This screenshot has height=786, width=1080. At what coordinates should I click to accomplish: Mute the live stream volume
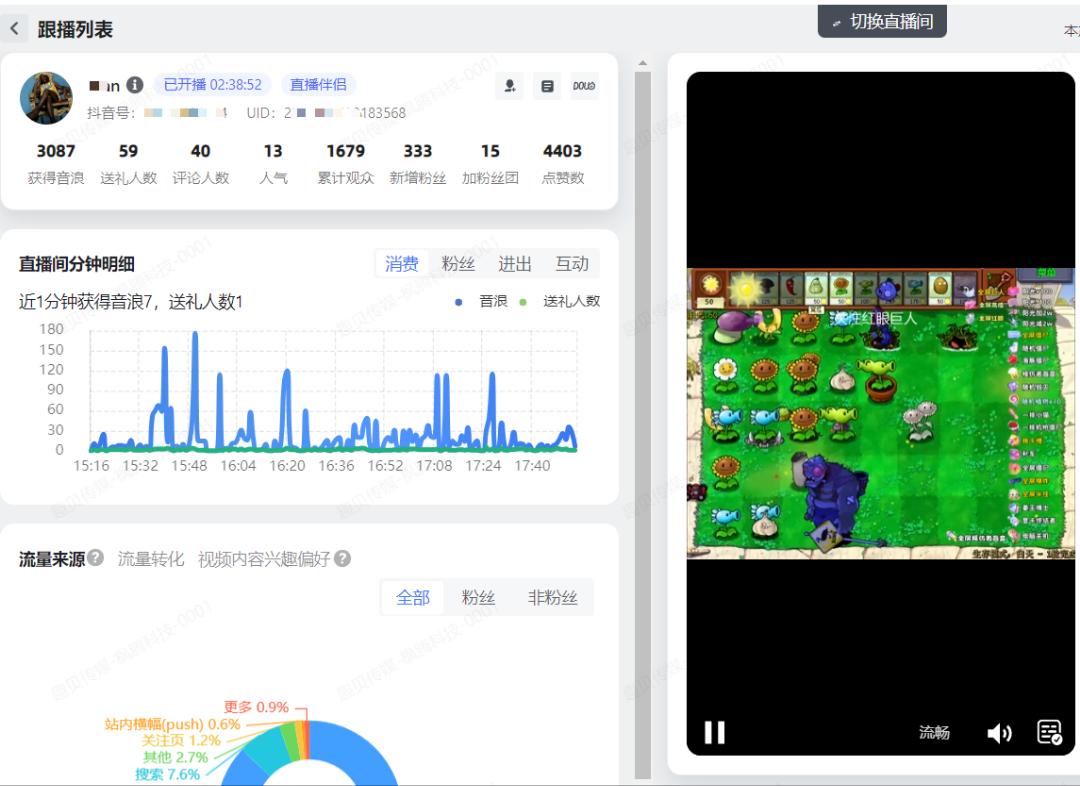point(998,733)
